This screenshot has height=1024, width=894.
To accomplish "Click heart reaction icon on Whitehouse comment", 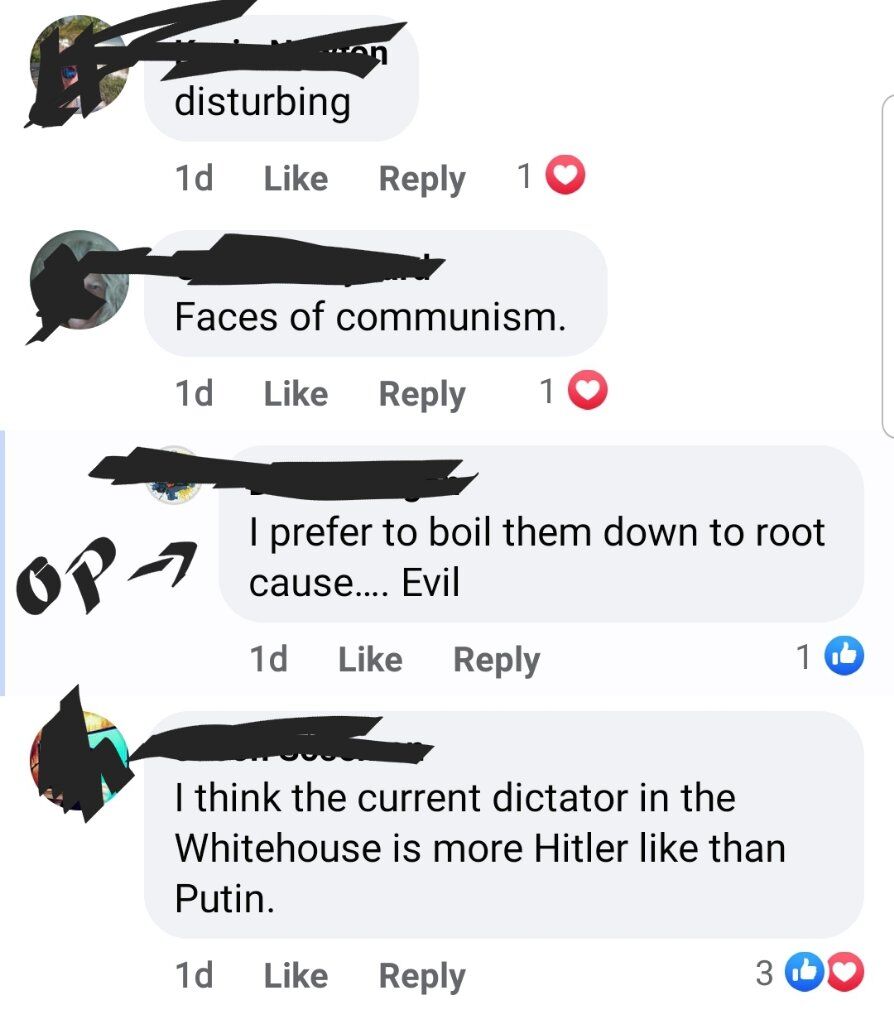I will coord(844,972).
